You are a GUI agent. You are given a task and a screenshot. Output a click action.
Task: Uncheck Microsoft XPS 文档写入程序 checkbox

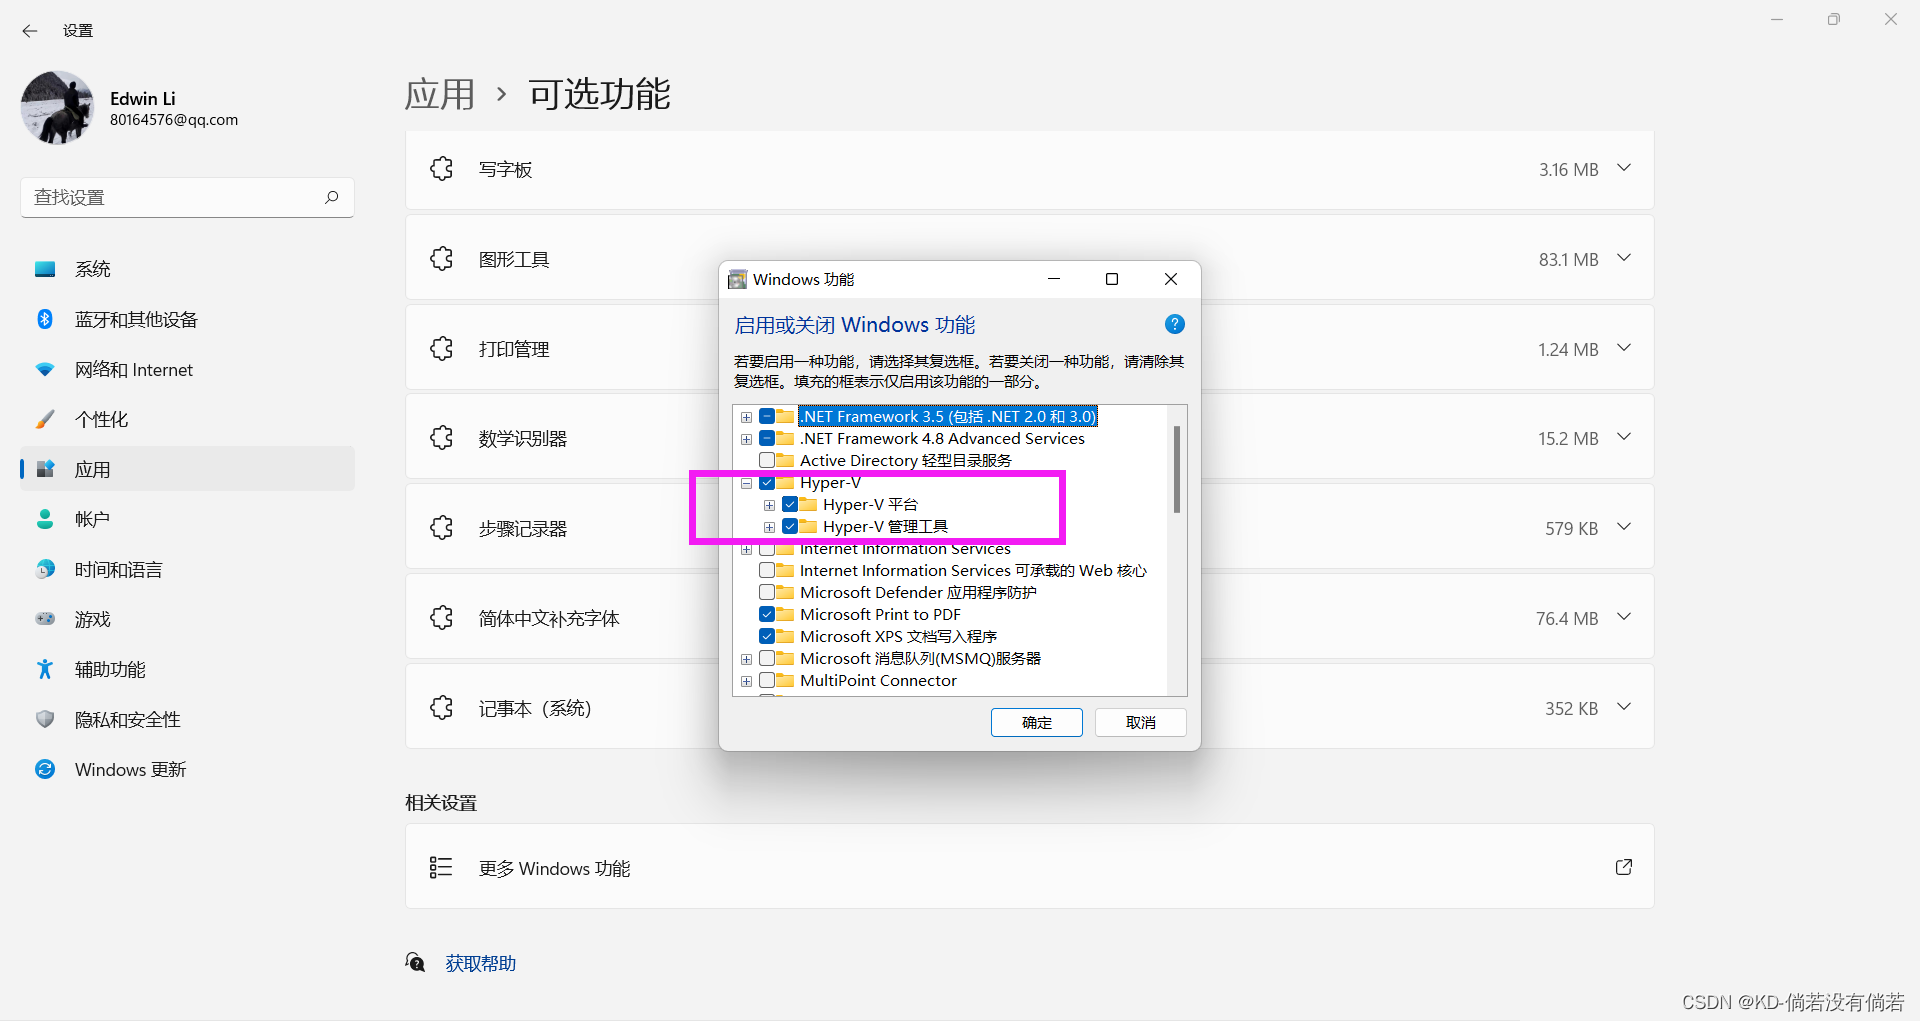pyautogui.click(x=767, y=636)
